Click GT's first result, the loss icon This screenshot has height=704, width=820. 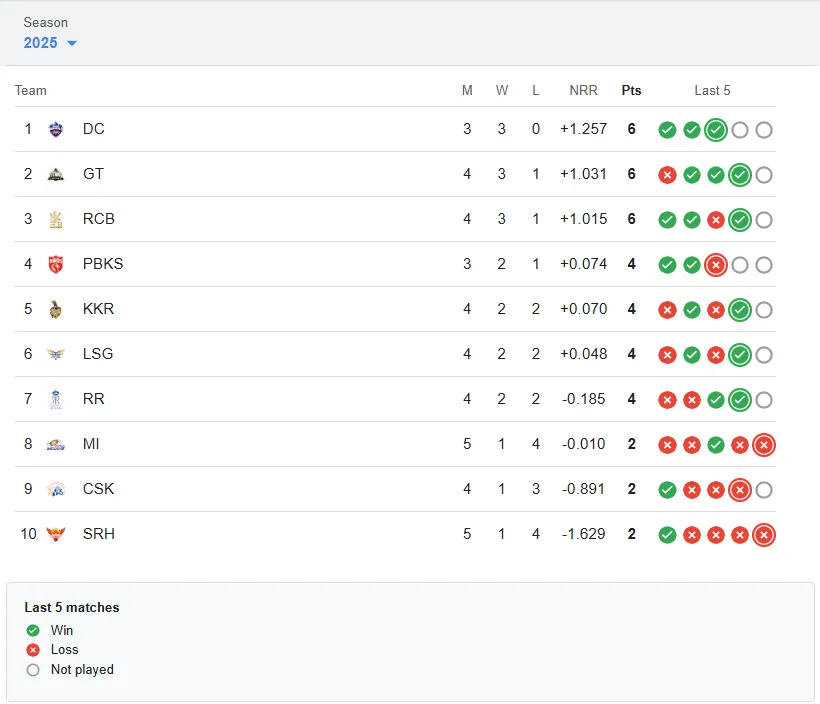click(667, 175)
